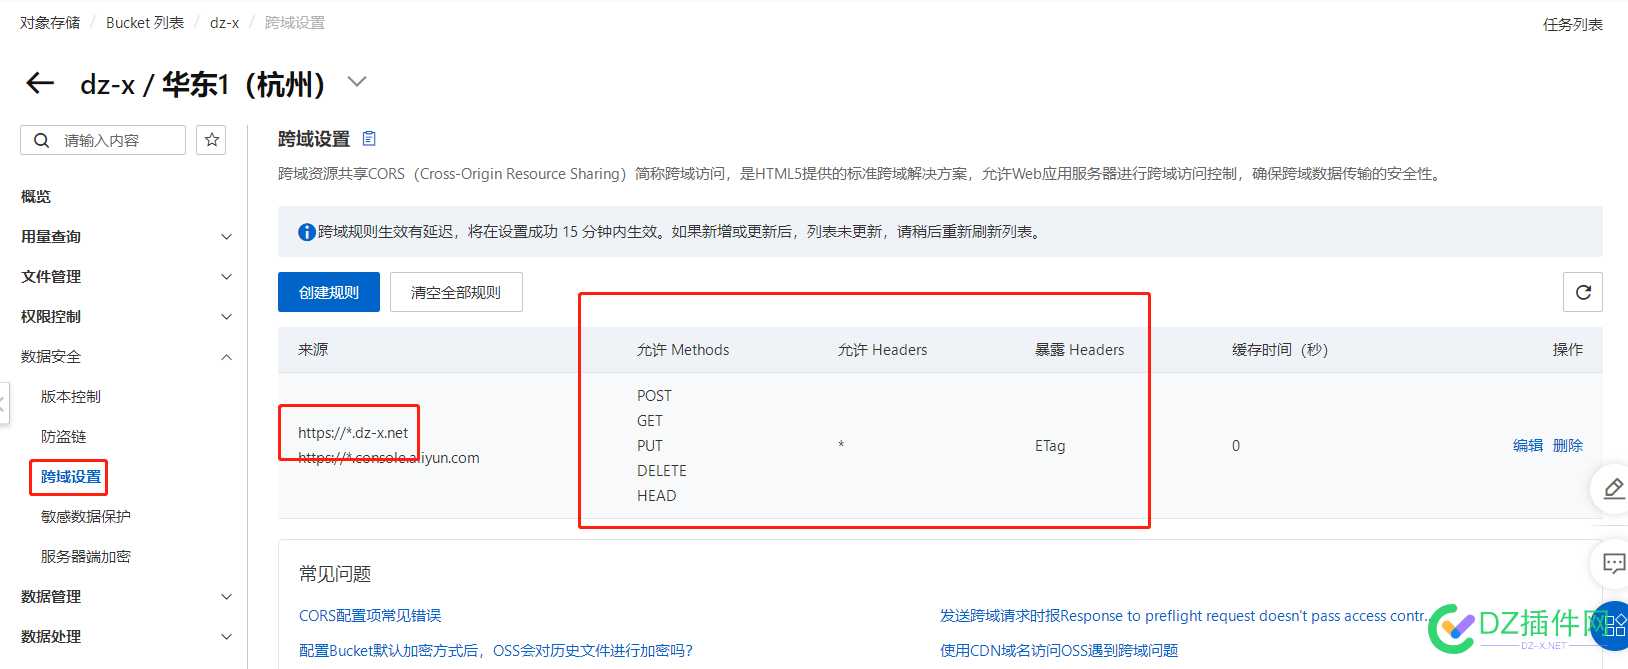
Task: Edit the CORS rule via 编辑
Action: click(1528, 445)
